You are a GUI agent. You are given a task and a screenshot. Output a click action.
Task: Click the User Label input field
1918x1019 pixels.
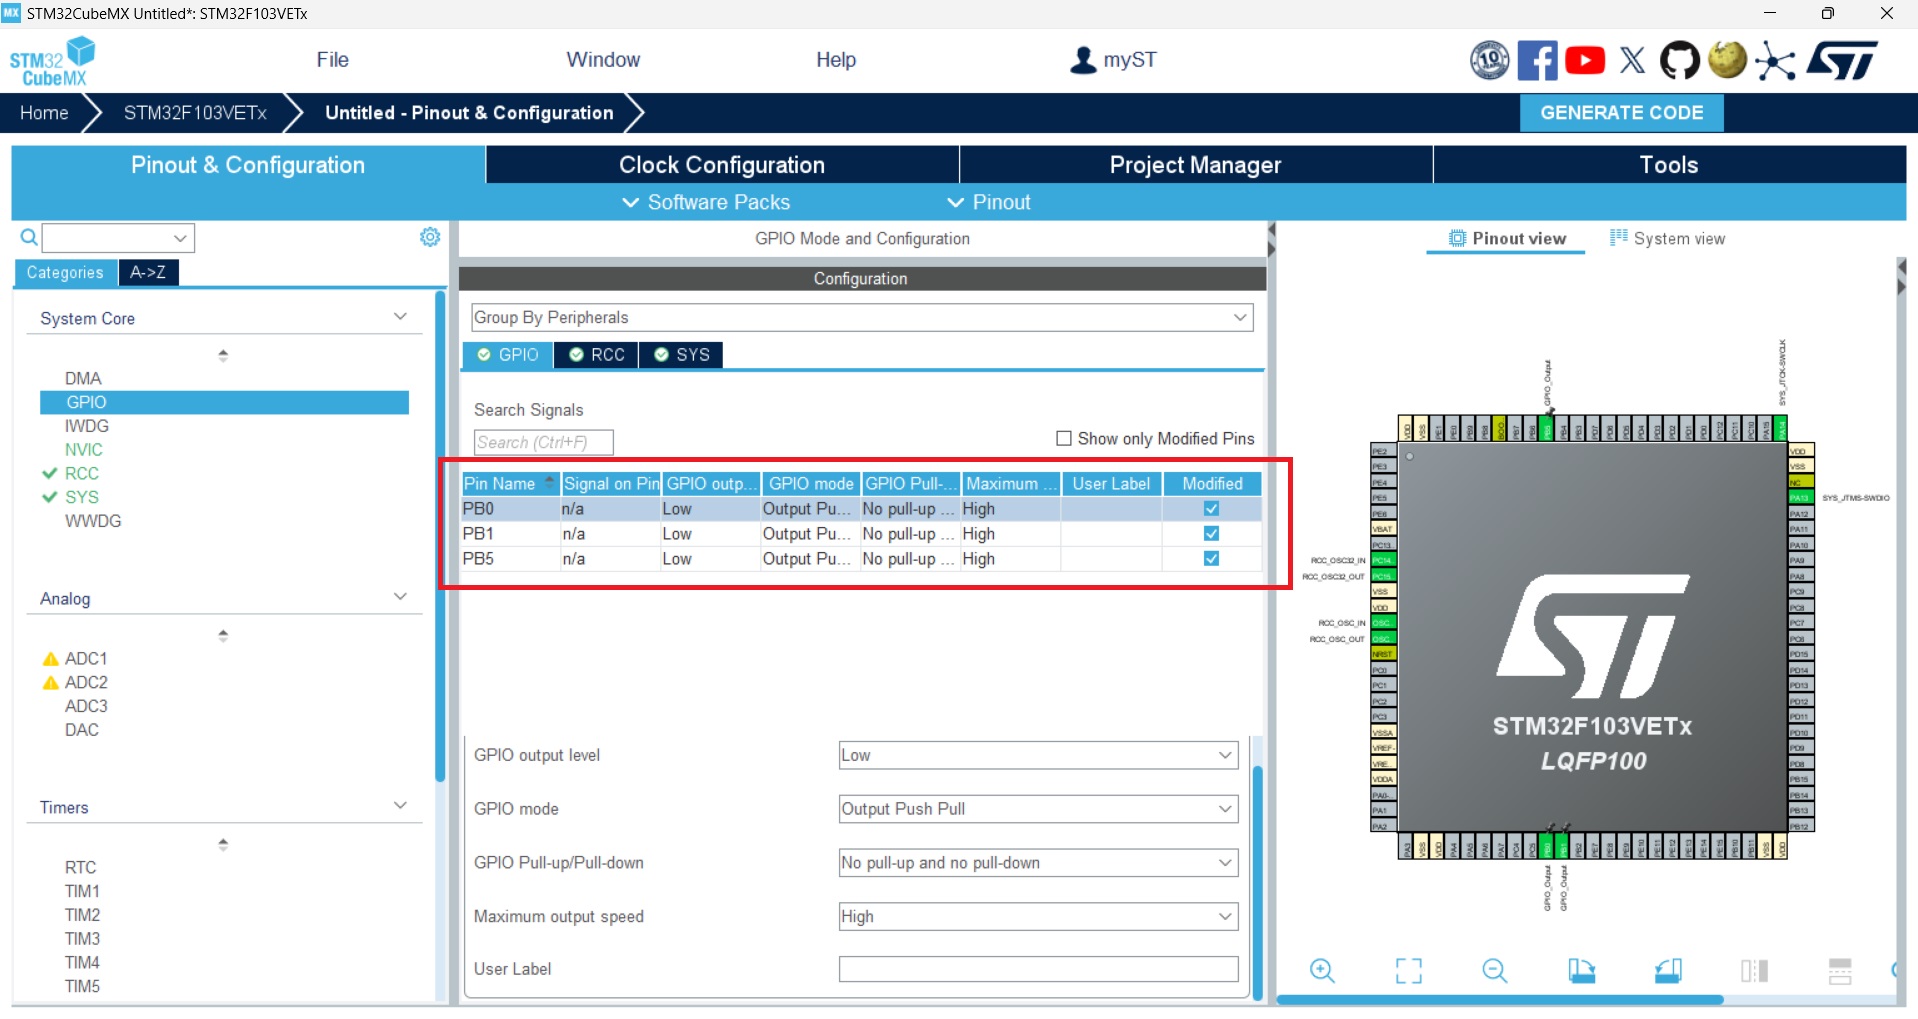pos(1038,969)
